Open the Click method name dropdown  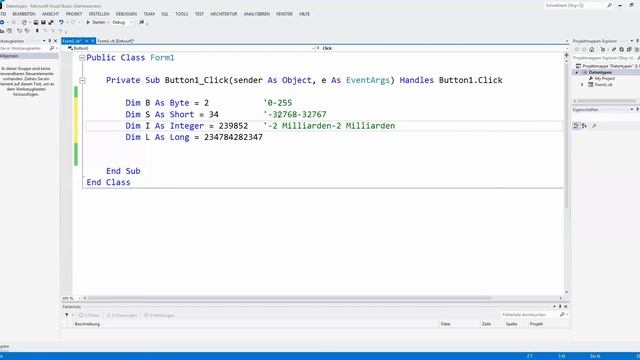point(567,48)
